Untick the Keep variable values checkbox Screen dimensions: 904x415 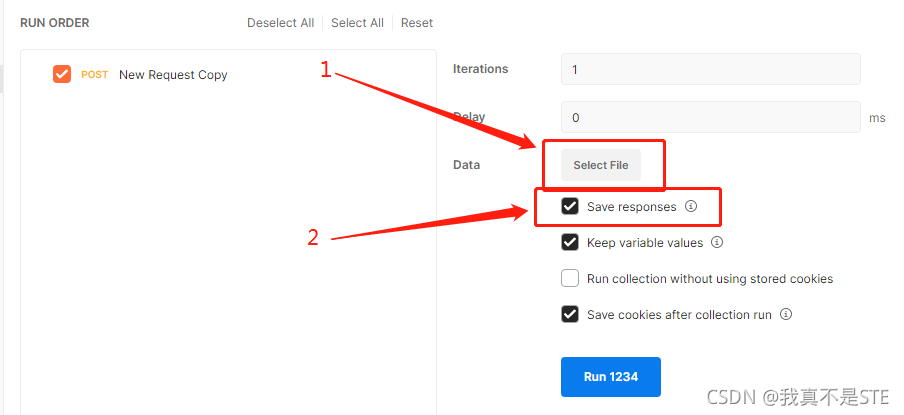(570, 242)
